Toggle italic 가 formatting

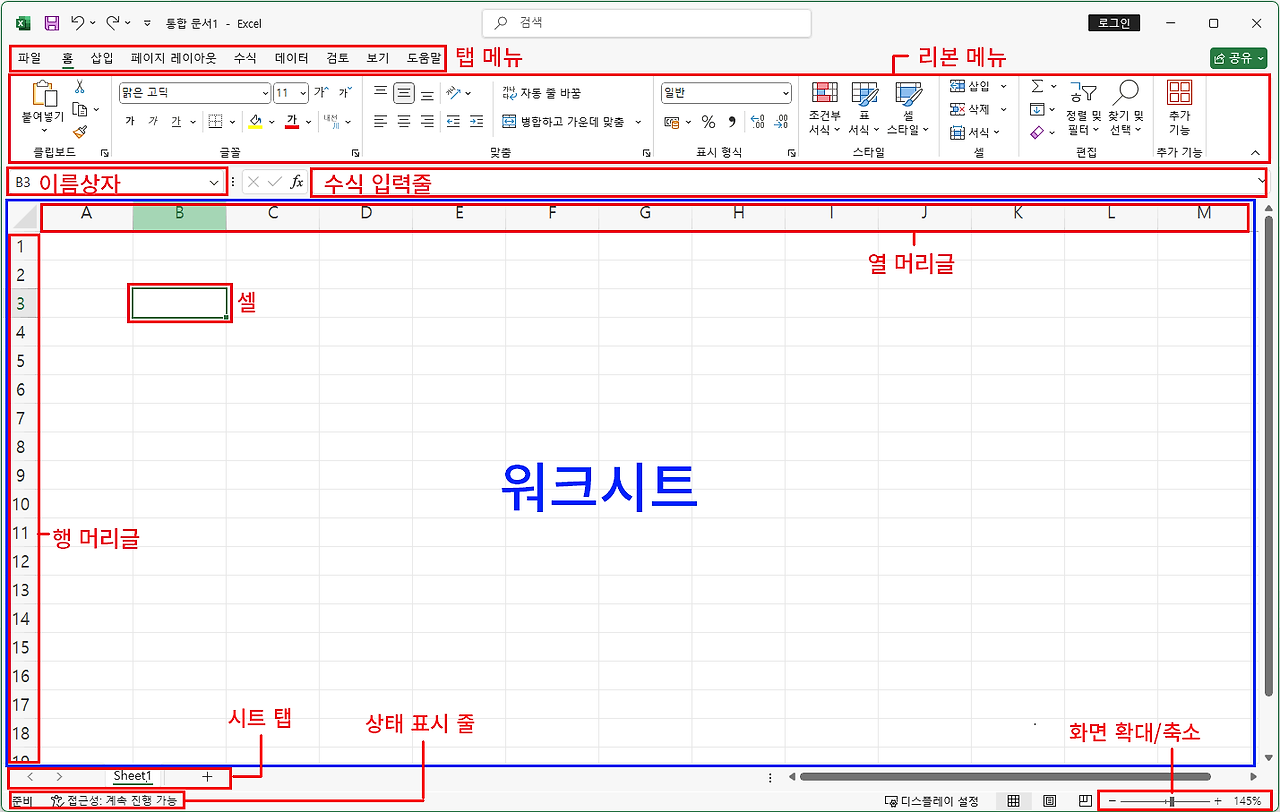point(153,122)
